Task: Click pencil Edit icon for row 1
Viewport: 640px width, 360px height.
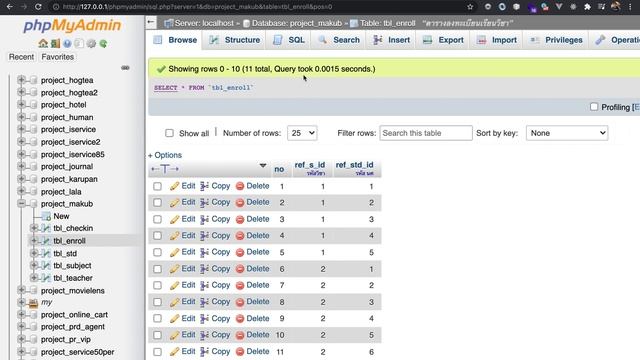Action: [x=175, y=186]
